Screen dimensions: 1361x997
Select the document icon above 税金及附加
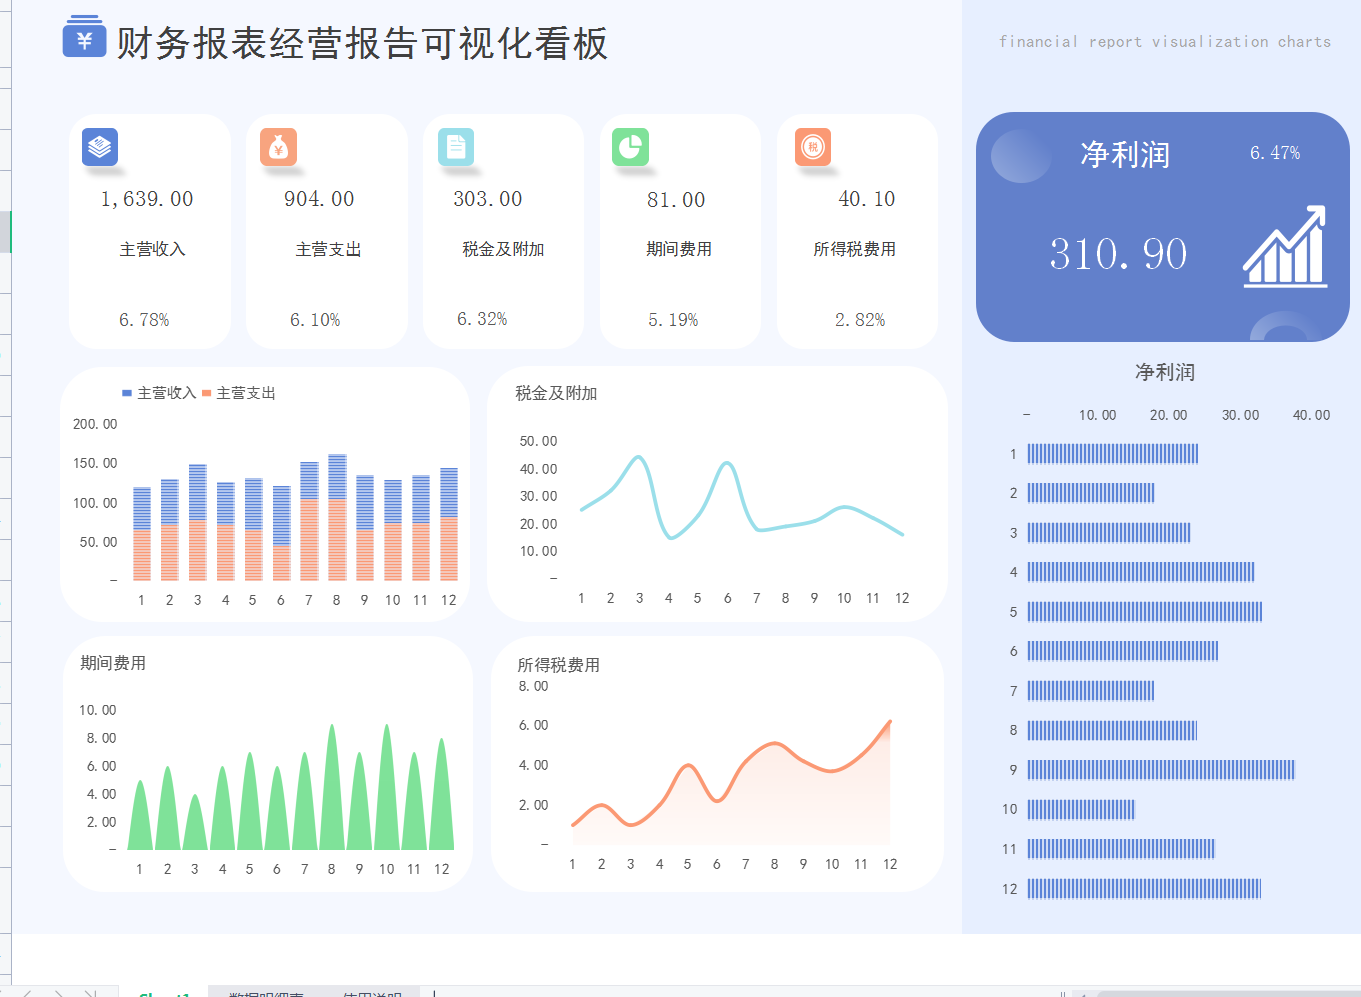pos(455,146)
